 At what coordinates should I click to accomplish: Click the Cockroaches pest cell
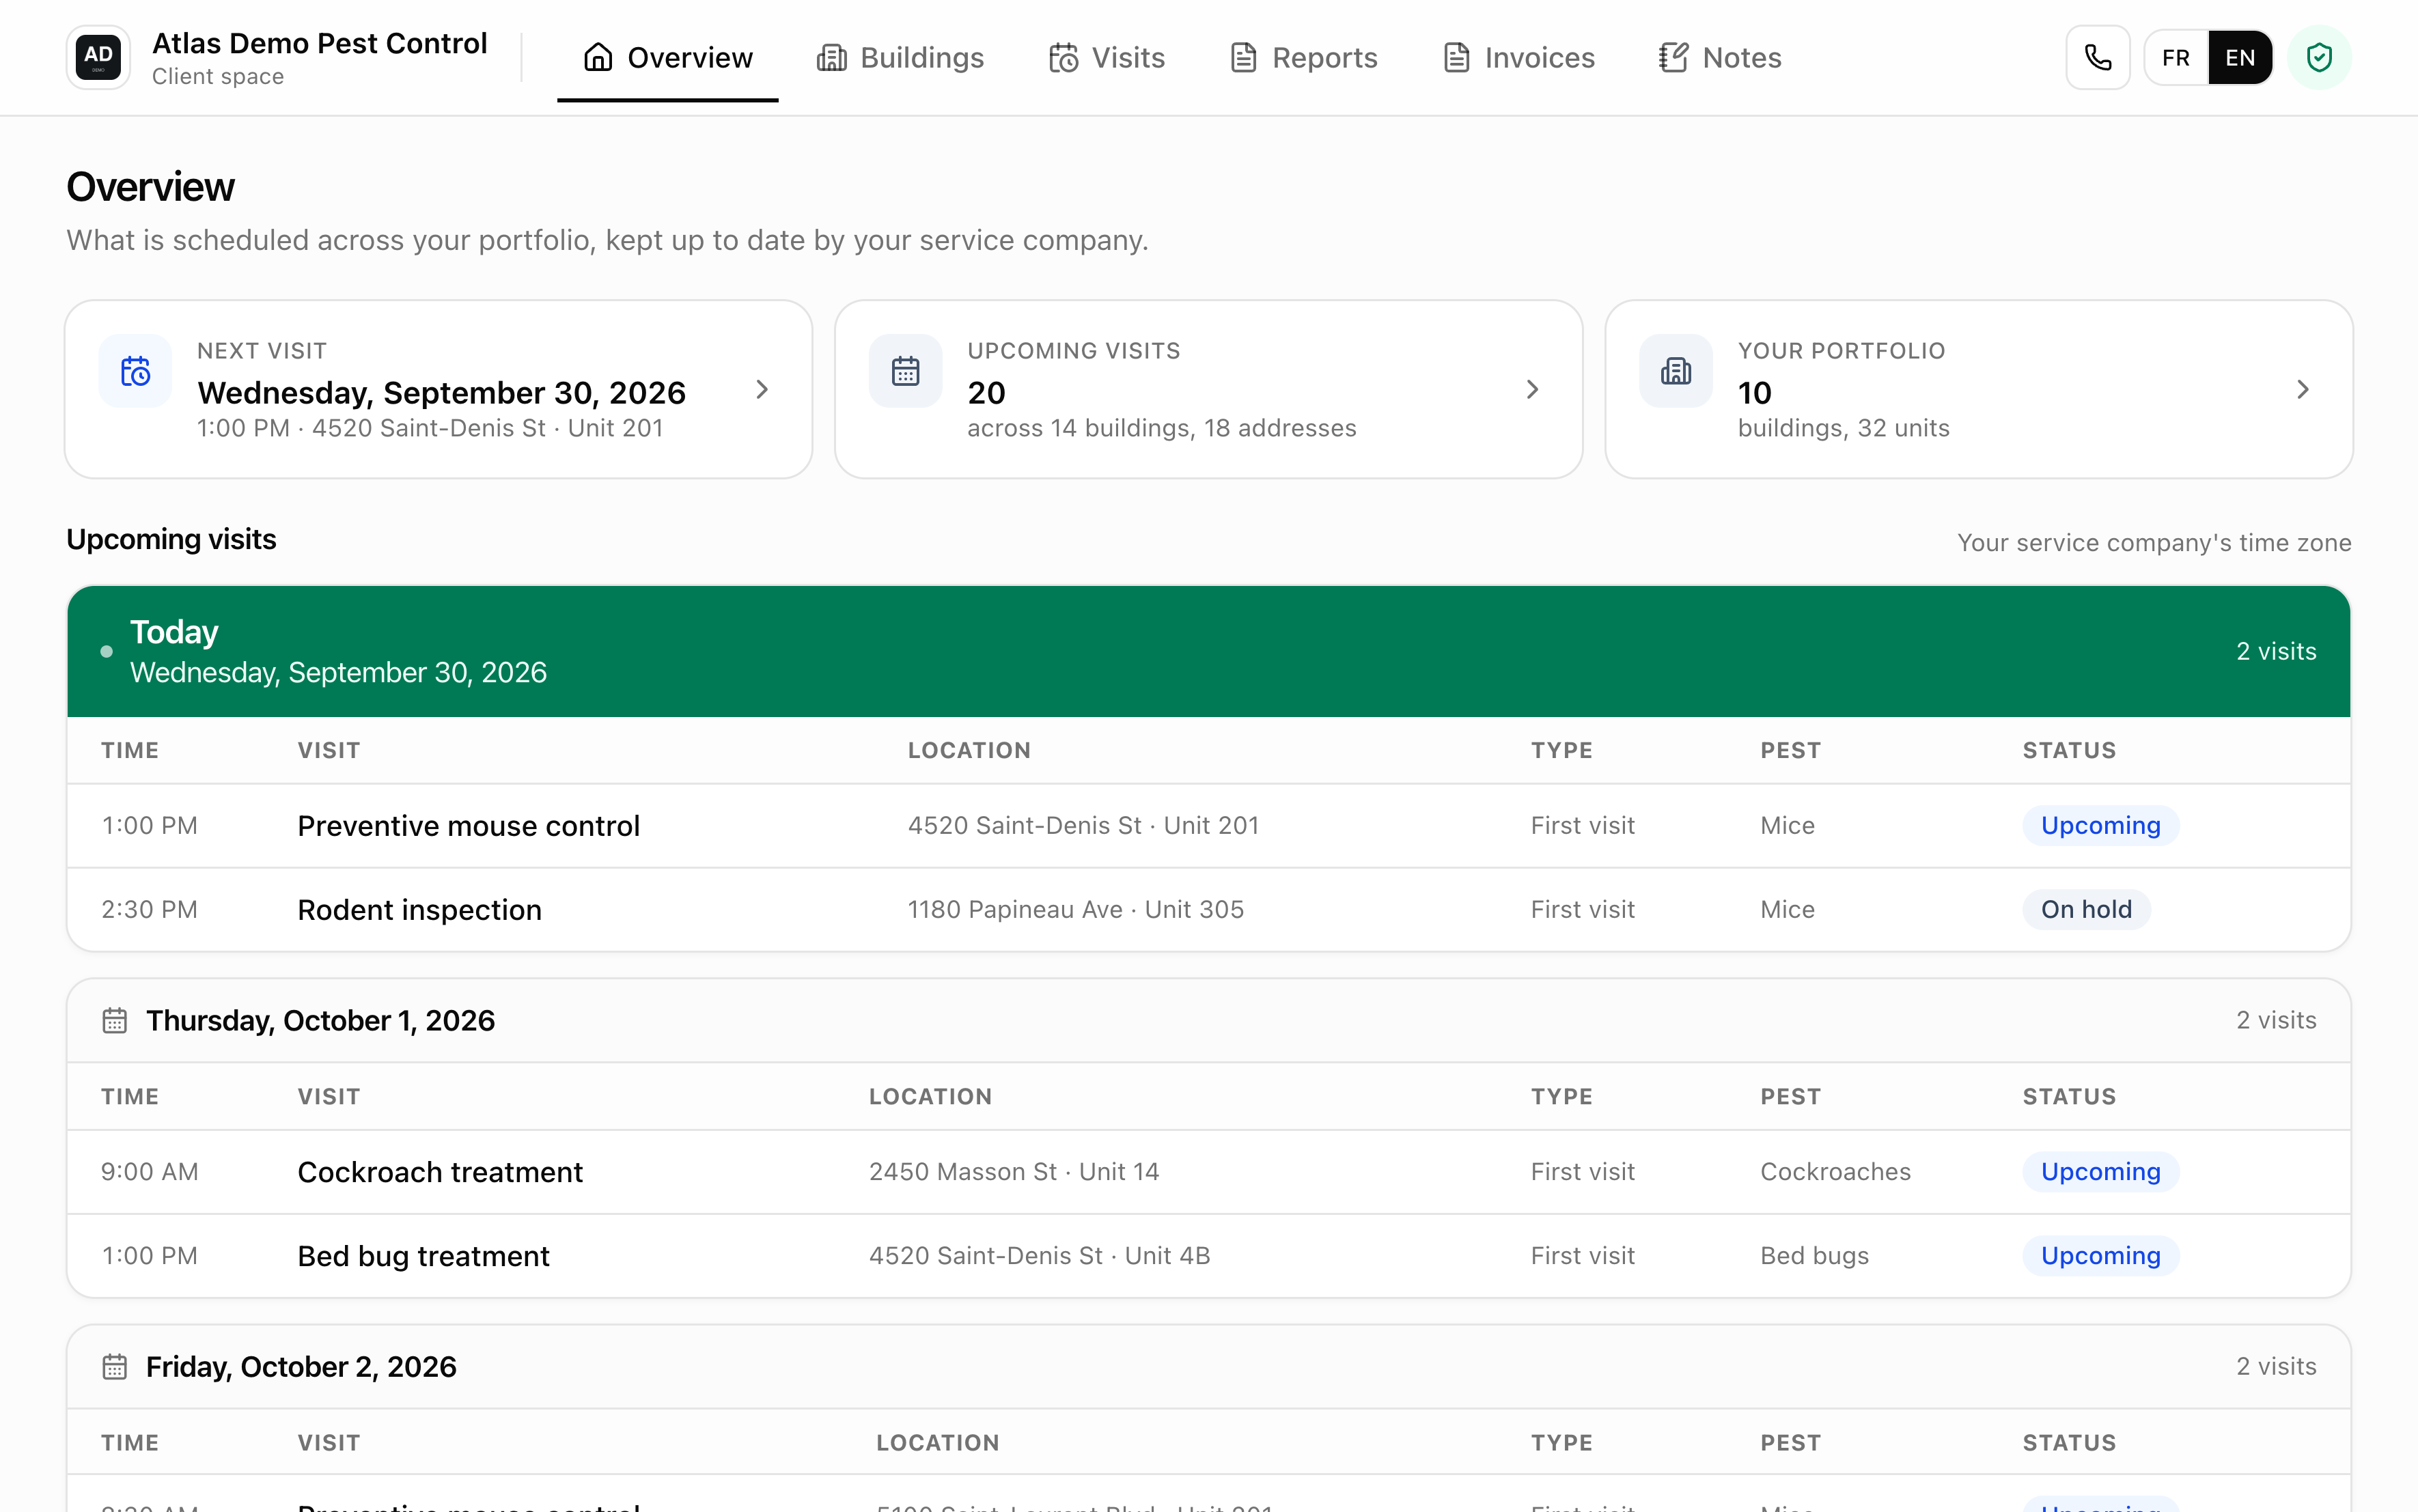coord(1835,1171)
